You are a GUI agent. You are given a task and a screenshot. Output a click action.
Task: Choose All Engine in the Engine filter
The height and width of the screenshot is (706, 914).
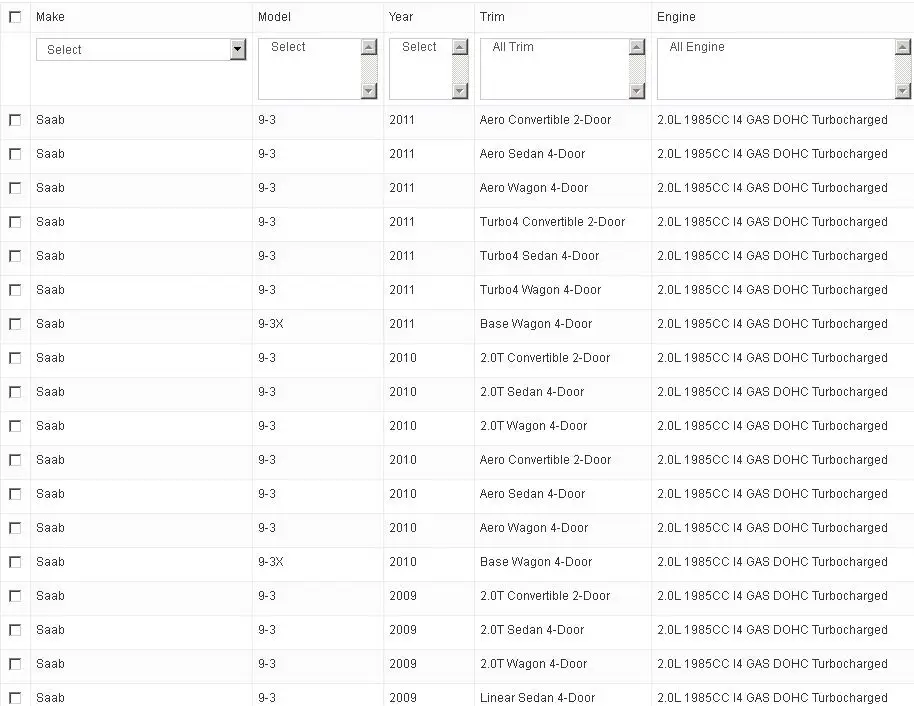(x=697, y=47)
